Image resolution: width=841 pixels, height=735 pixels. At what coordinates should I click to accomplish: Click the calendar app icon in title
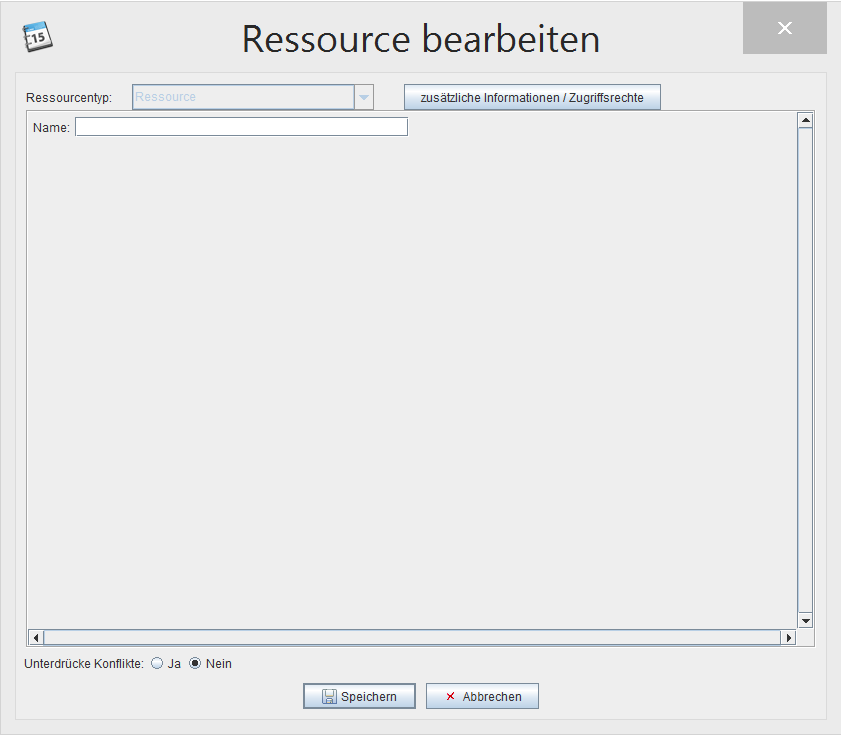tap(37, 37)
